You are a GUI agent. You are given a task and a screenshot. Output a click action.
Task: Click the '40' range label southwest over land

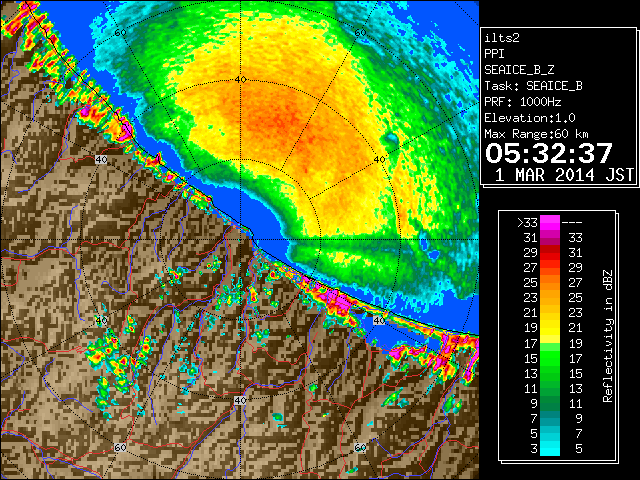click(101, 320)
